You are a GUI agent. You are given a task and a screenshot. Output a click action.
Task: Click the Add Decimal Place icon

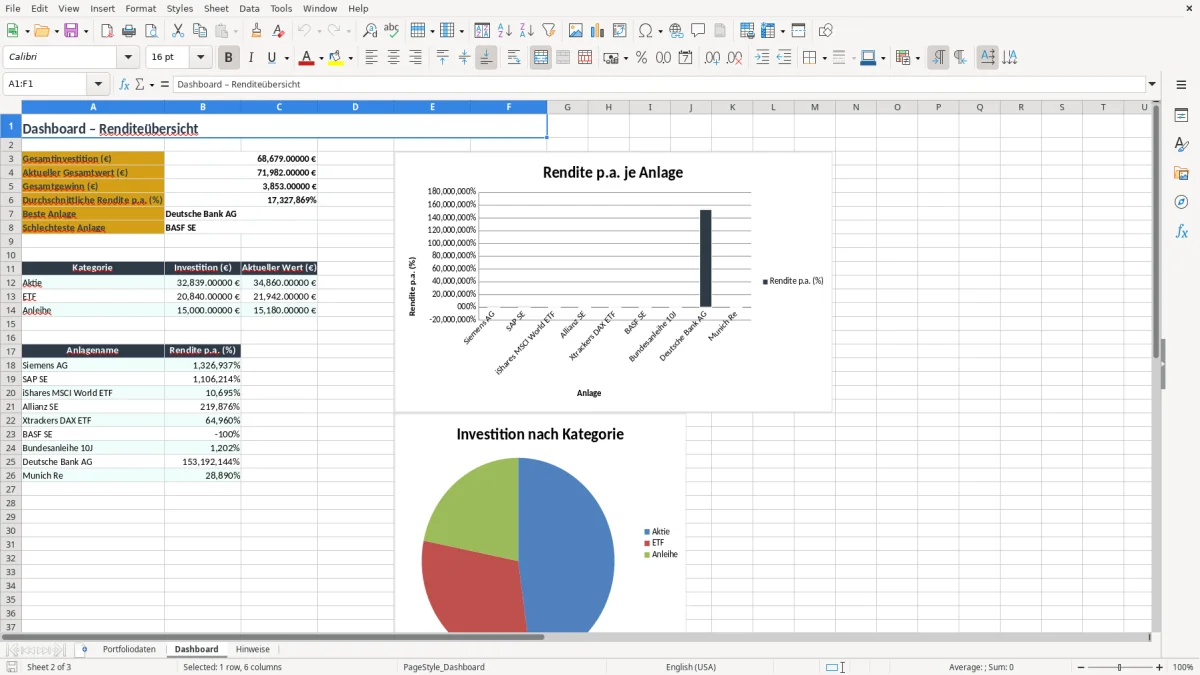(x=712, y=58)
